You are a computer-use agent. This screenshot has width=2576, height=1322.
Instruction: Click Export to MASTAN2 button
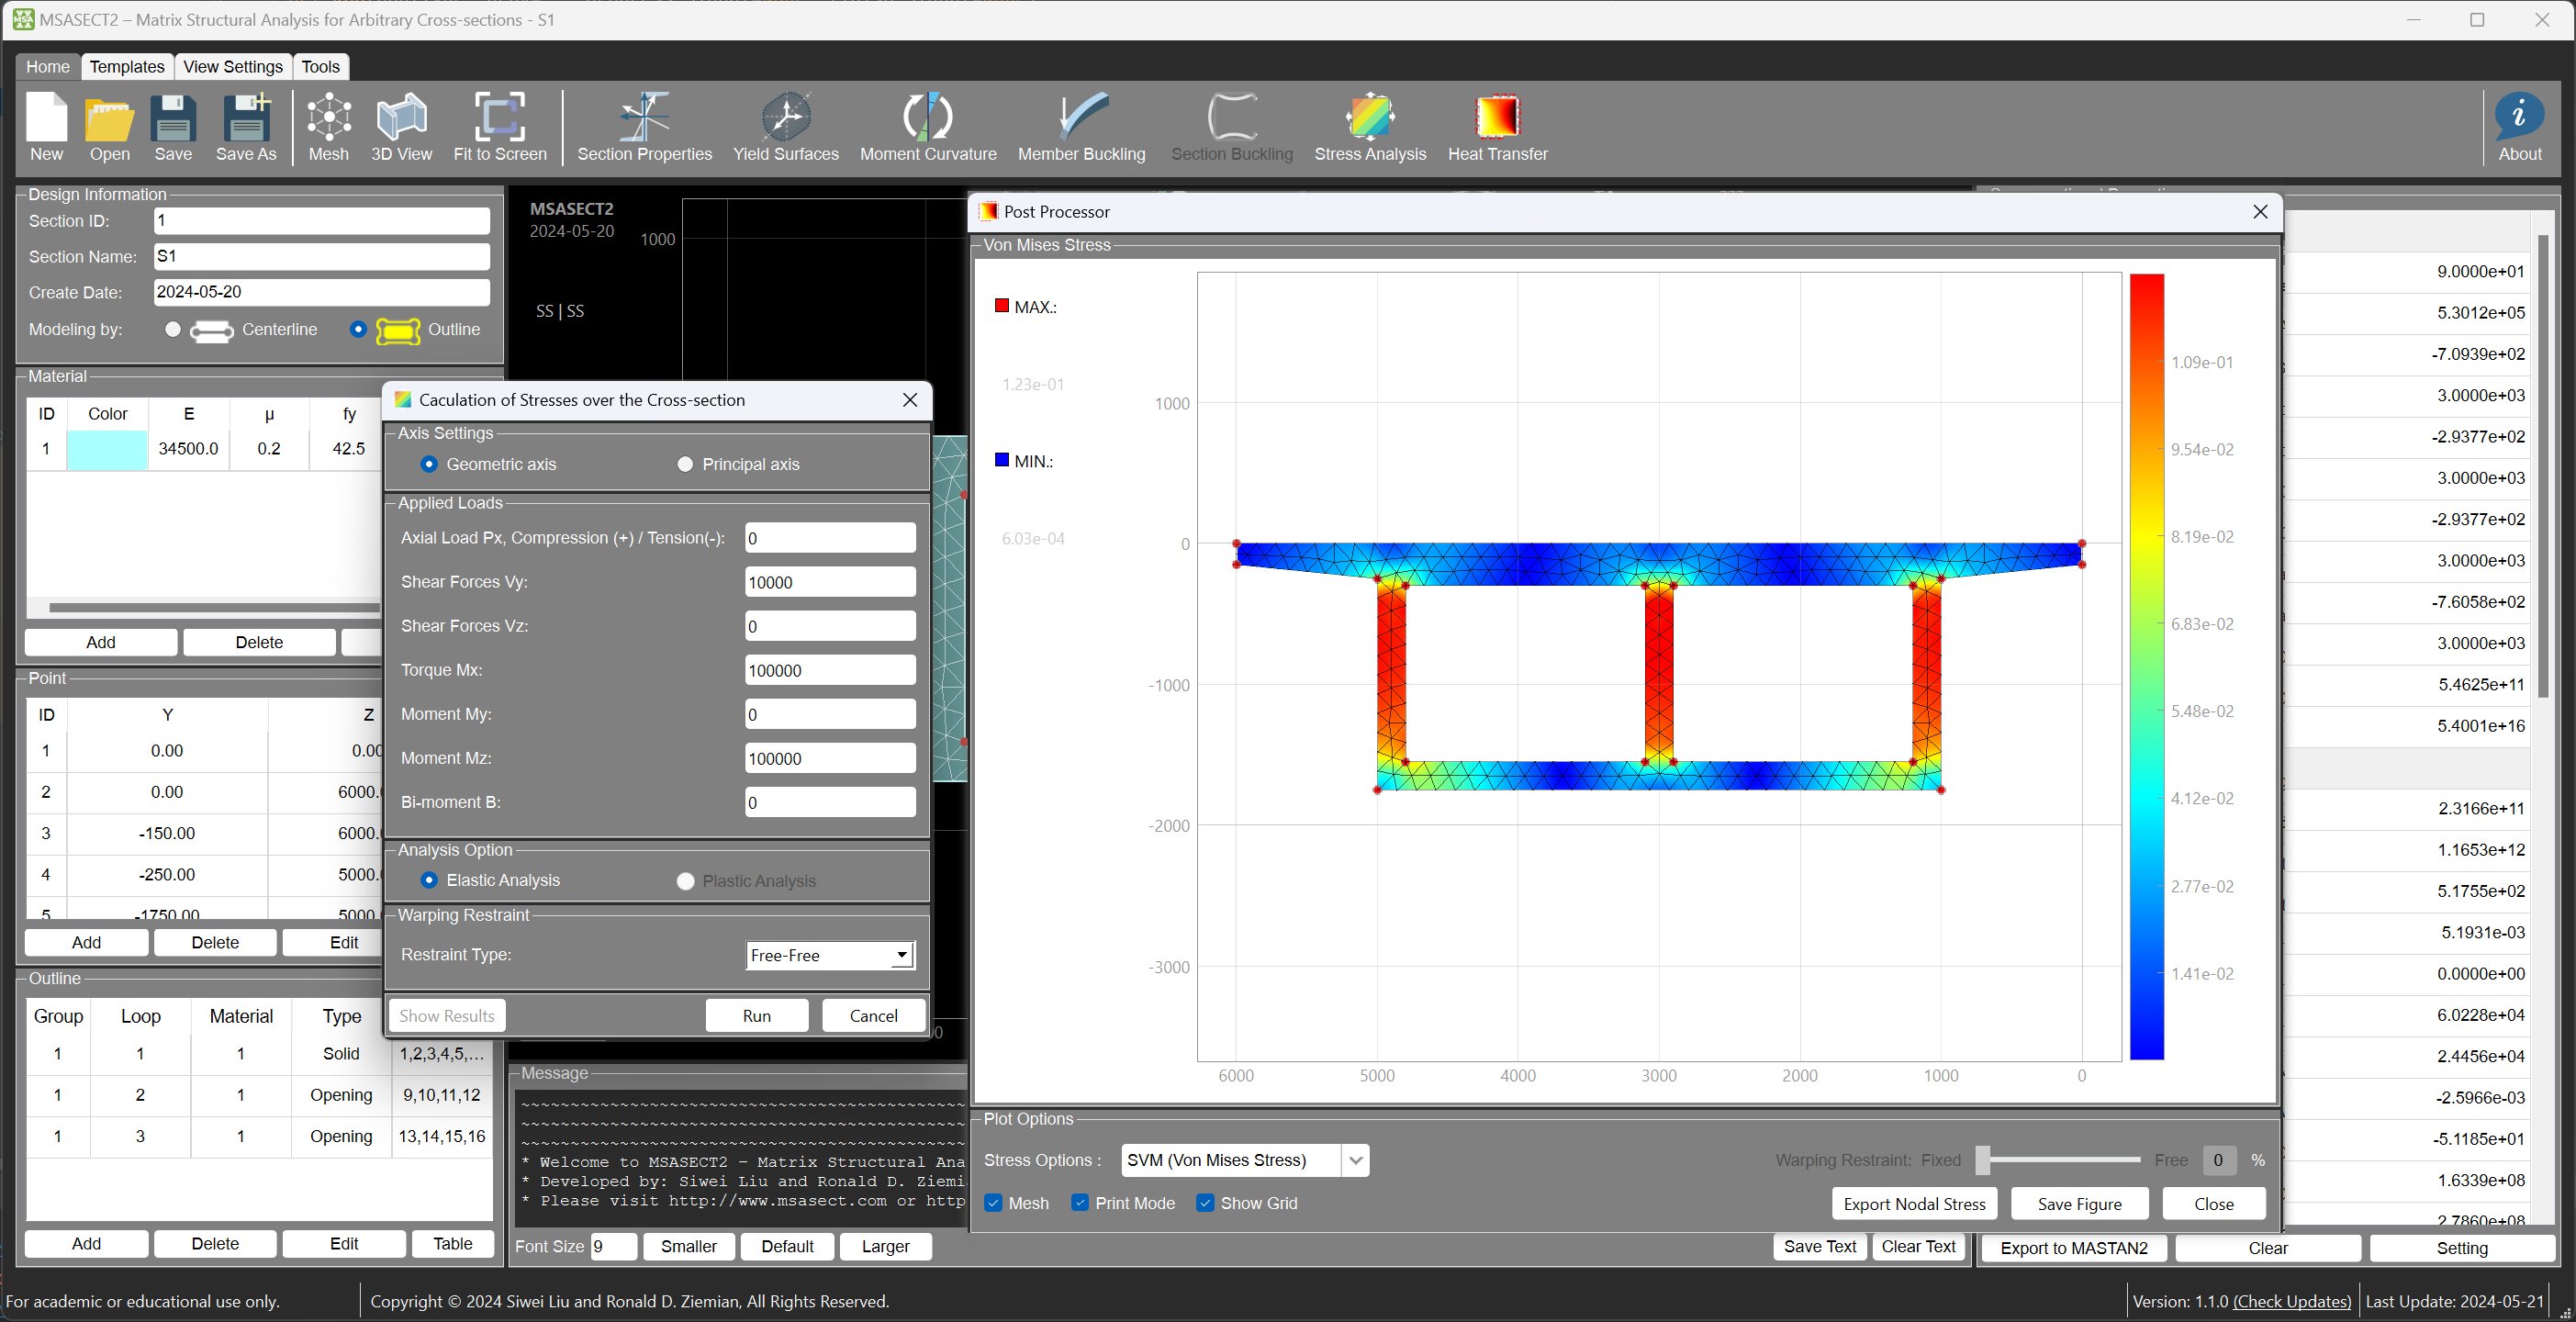[x=2074, y=1248]
